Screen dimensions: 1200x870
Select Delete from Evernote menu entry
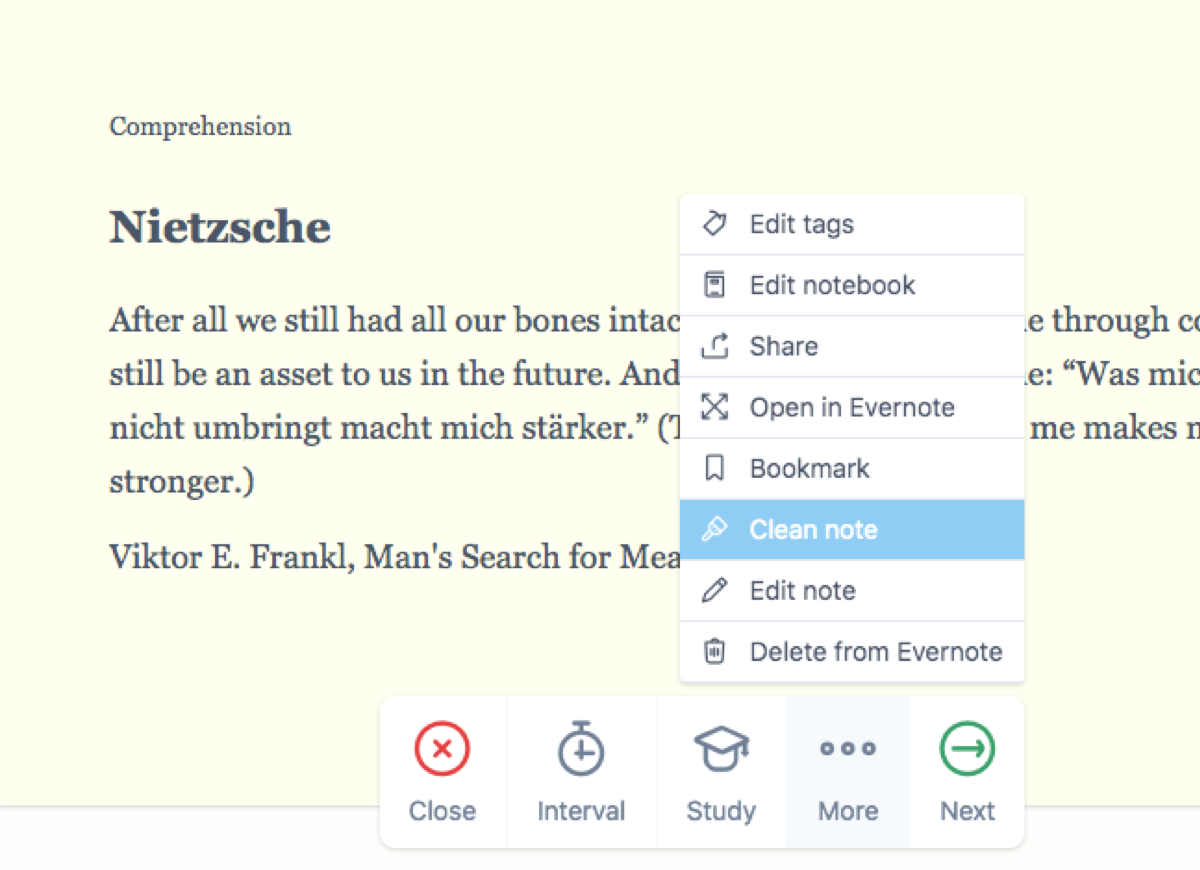coord(852,651)
